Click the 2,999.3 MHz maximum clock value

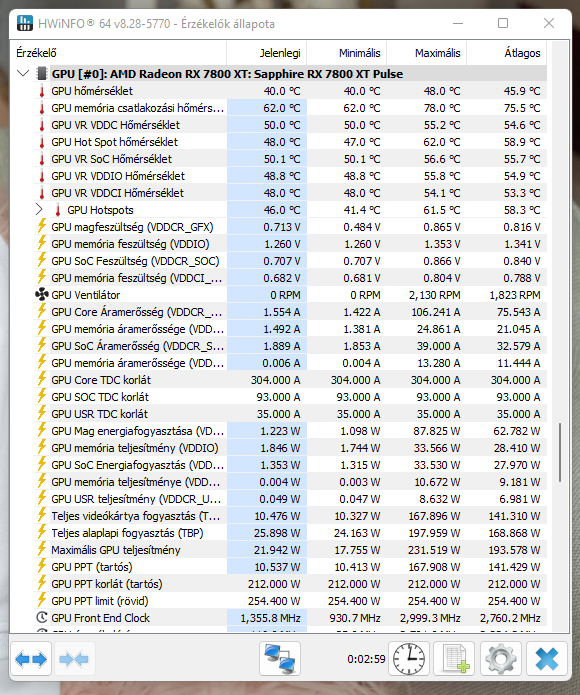pyautogui.click(x=430, y=618)
